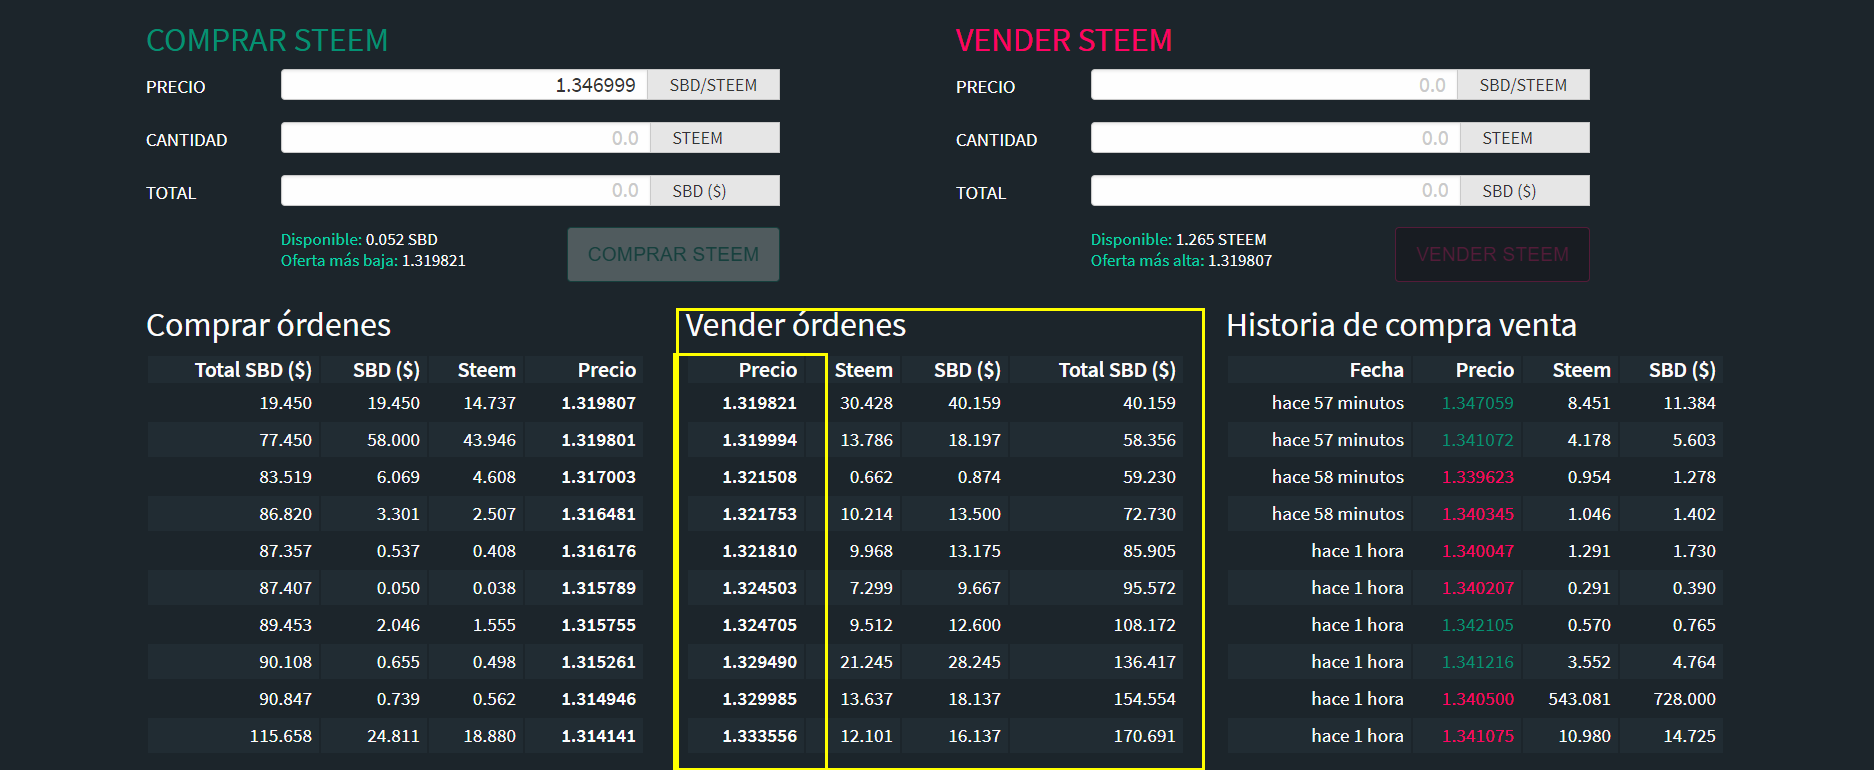This screenshot has height=770, width=1874.
Task: Click trade history price 1.340500
Action: pyautogui.click(x=1477, y=699)
